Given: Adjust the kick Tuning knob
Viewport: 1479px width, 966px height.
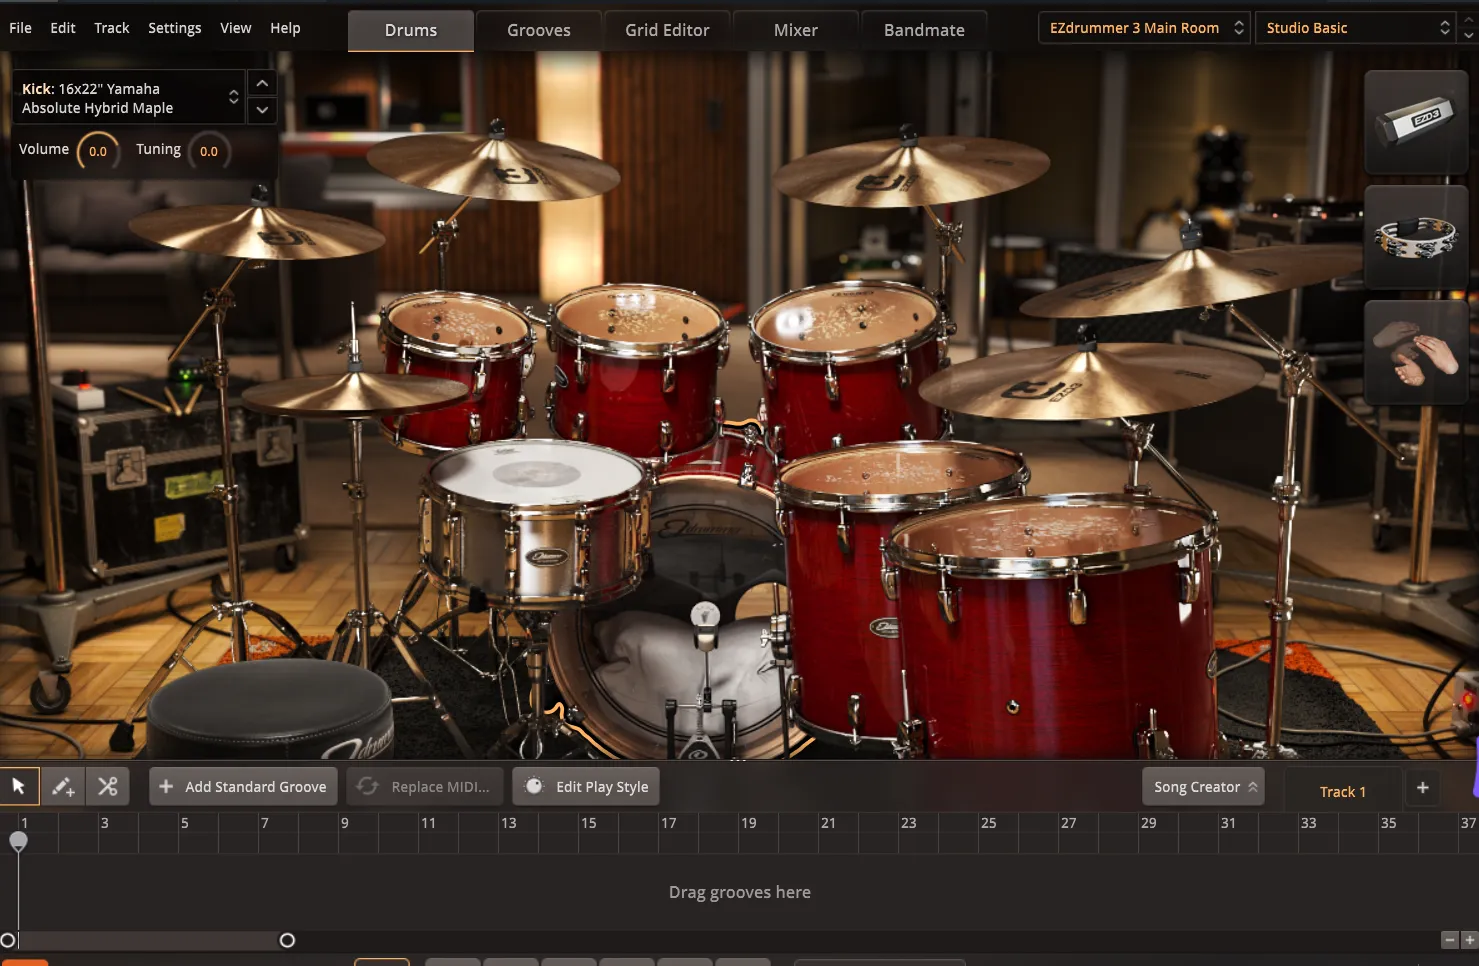Looking at the screenshot, I should click(x=209, y=151).
